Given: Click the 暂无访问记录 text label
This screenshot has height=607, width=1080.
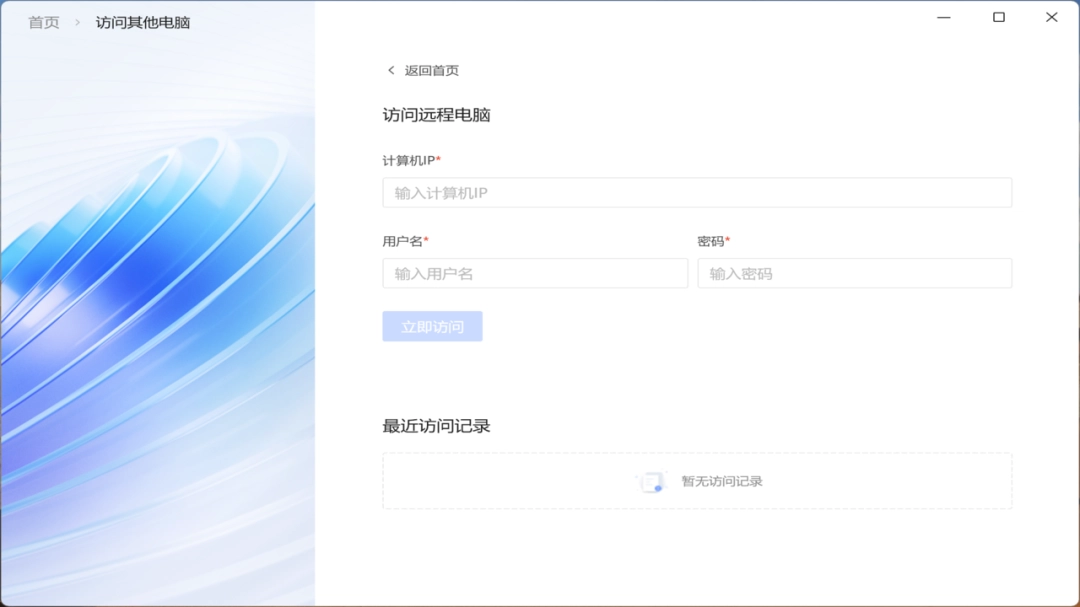Looking at the screenshot, I should click(722, 481).
